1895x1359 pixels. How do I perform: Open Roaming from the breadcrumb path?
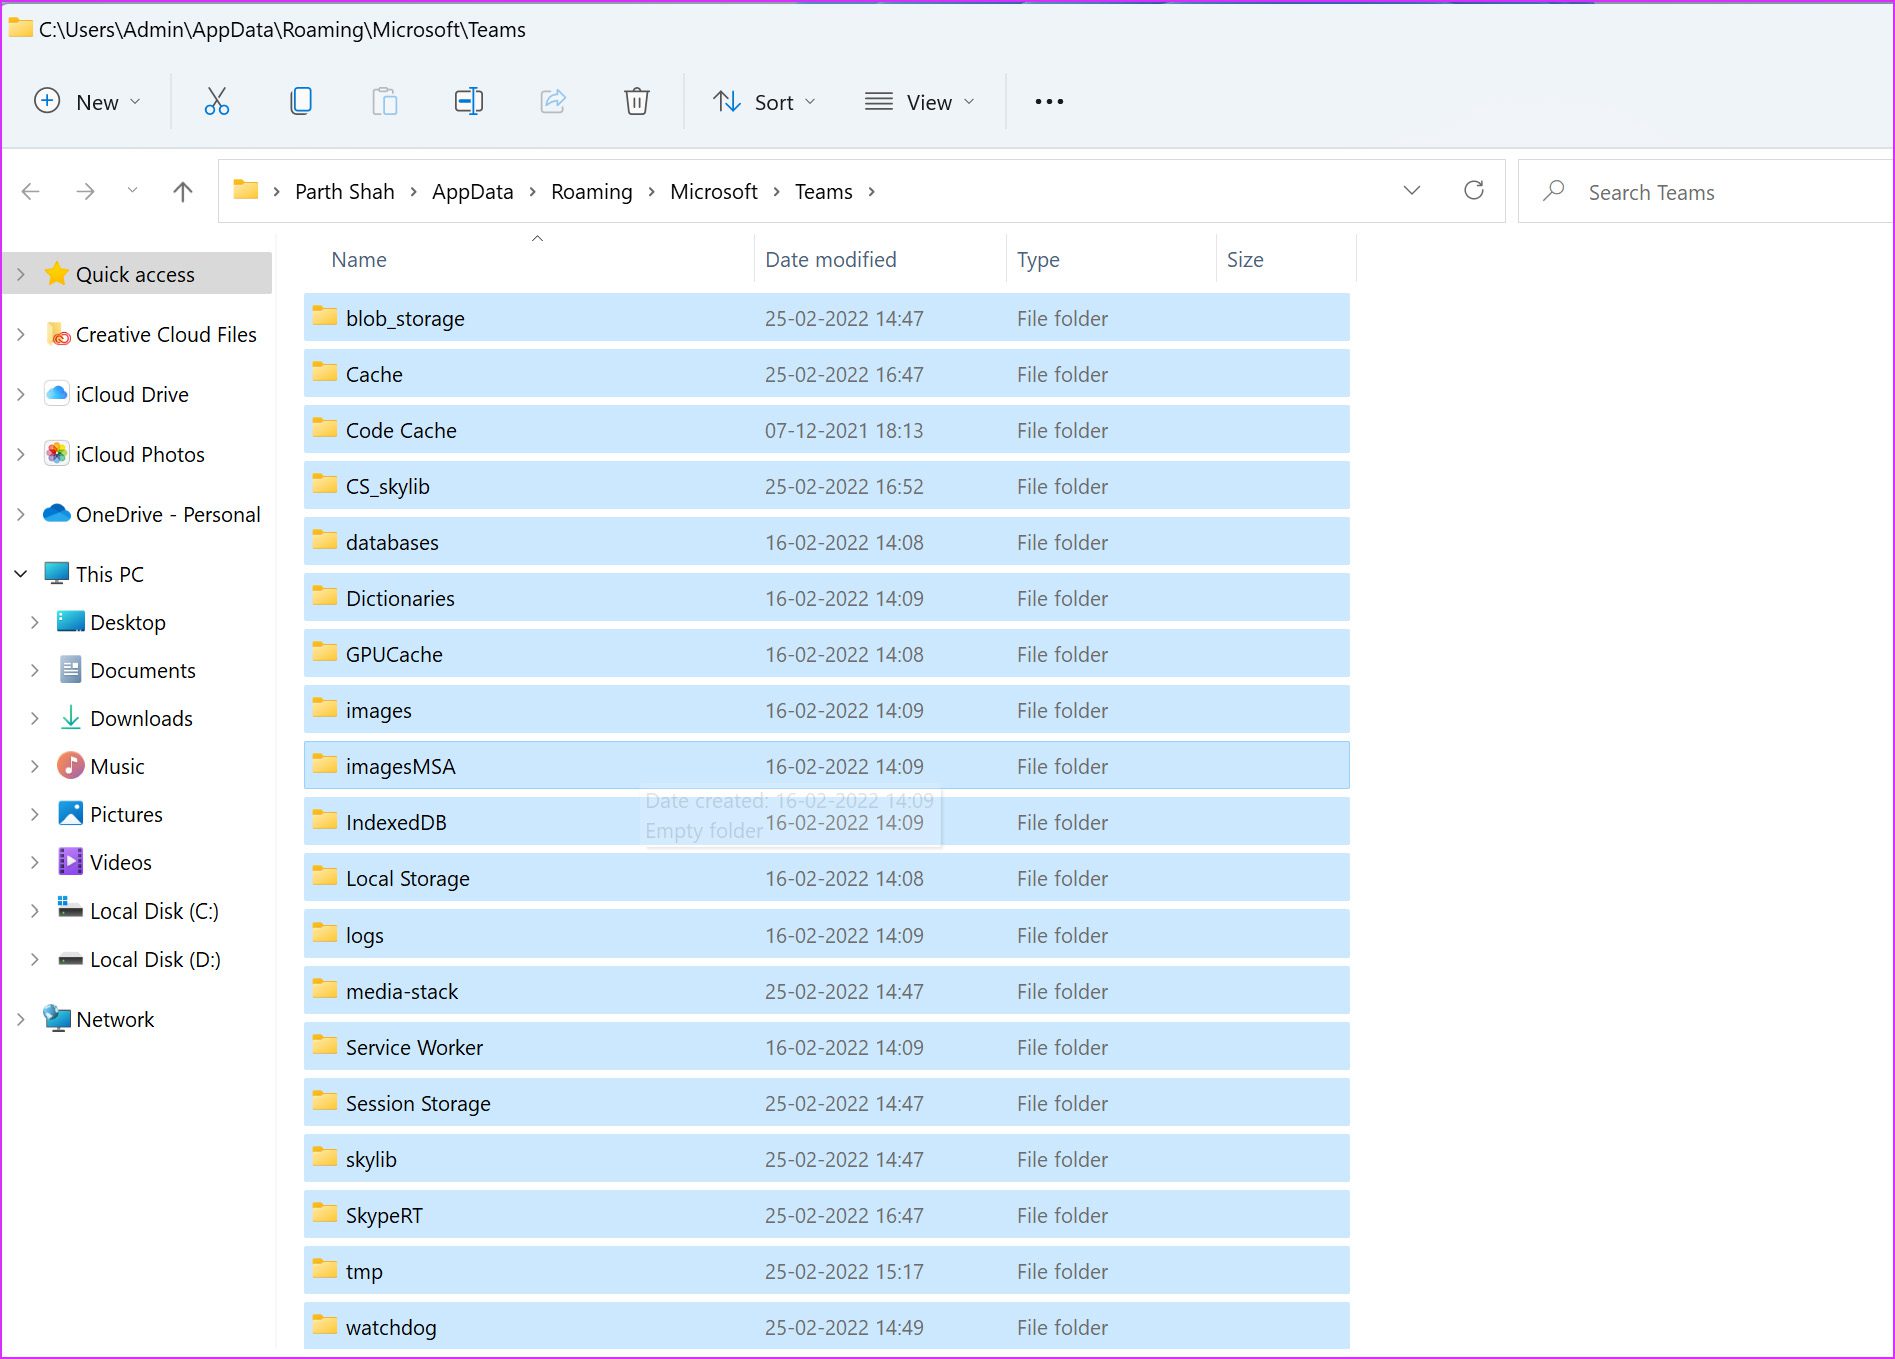[591, 191]
